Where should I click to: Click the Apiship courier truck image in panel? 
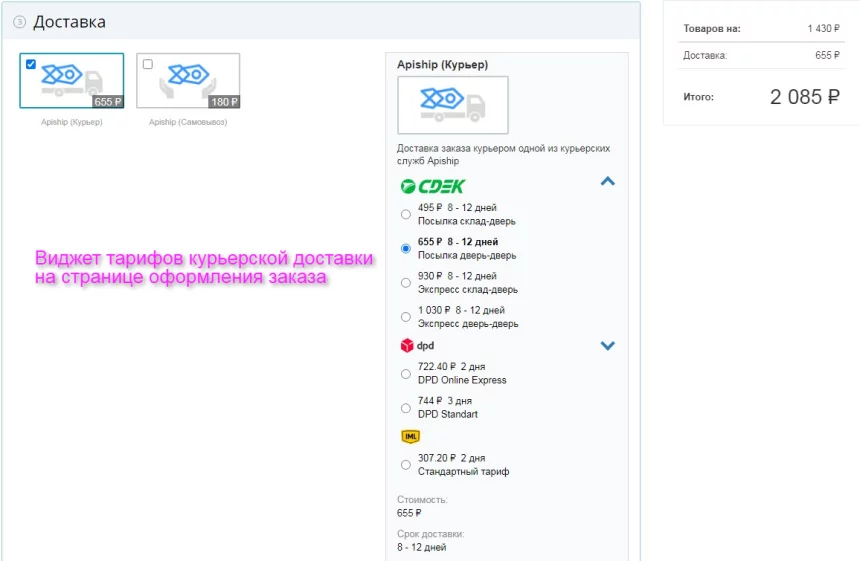coord(452,105)
